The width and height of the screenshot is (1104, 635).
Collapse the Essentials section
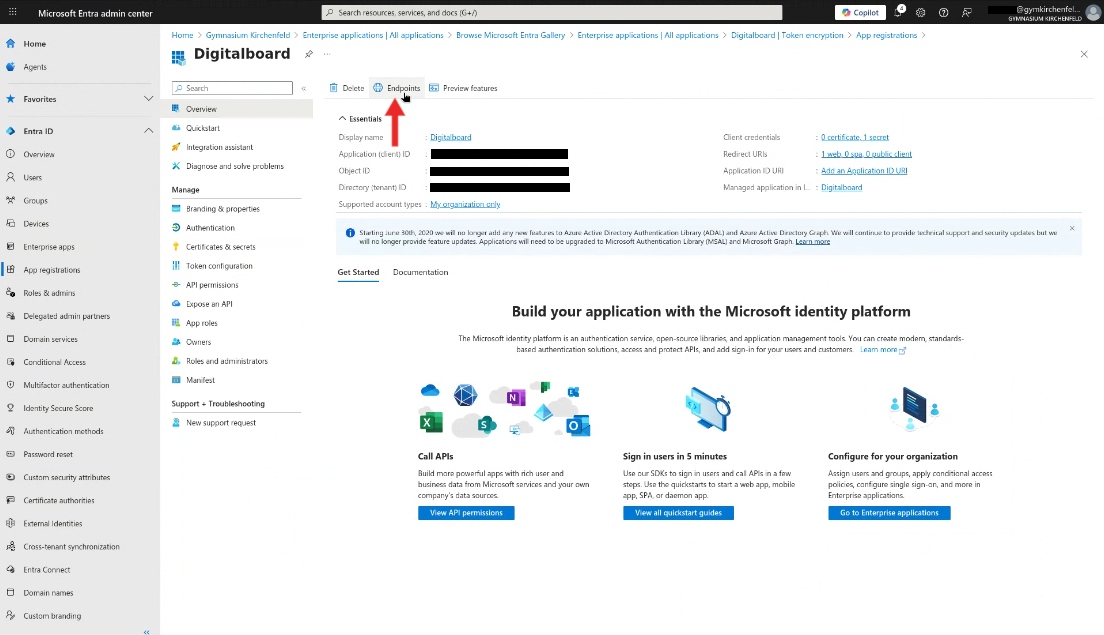343,117
